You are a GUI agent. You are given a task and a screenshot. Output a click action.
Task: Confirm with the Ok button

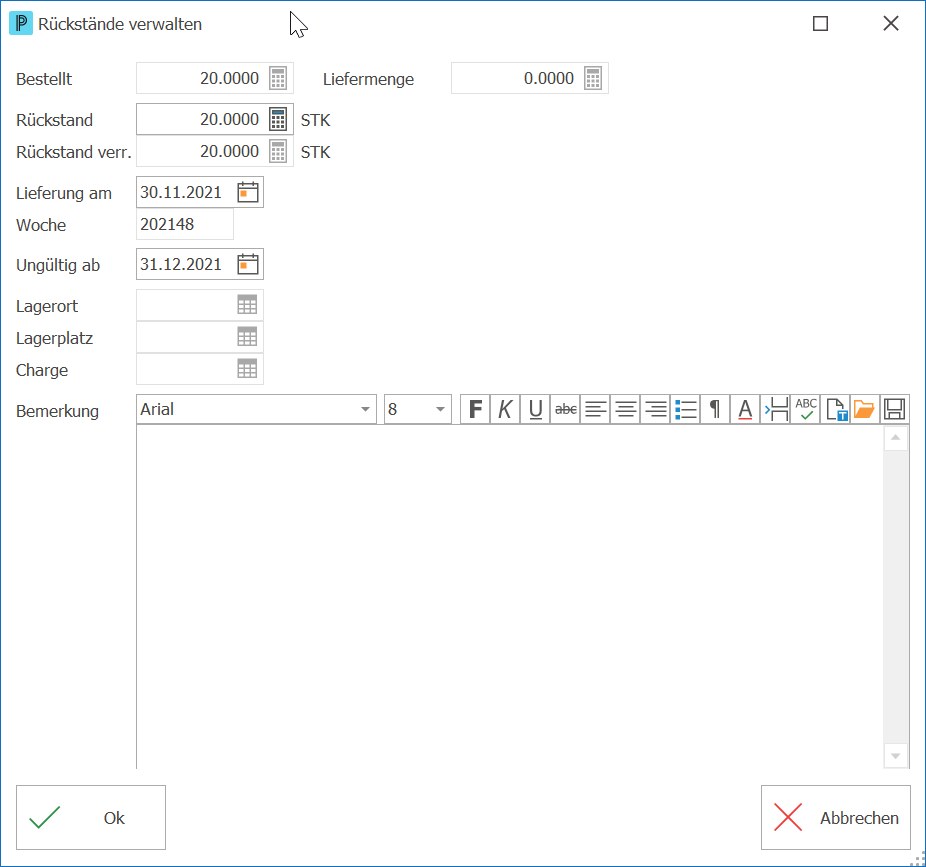pos(91,817)
